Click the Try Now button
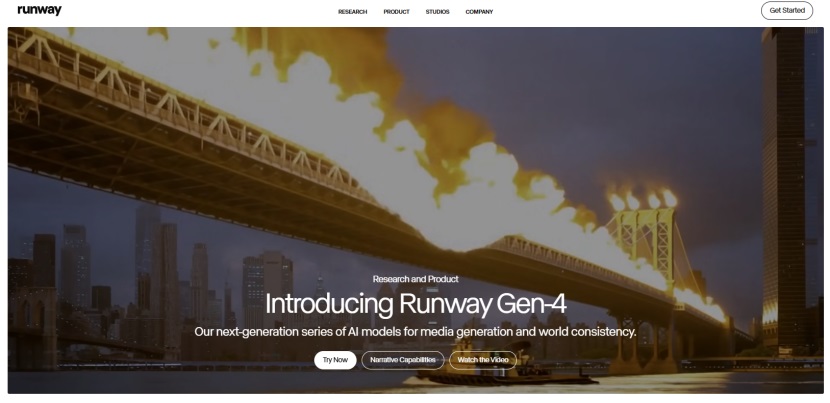The image size is (830, 403). (x=335, y=360)
